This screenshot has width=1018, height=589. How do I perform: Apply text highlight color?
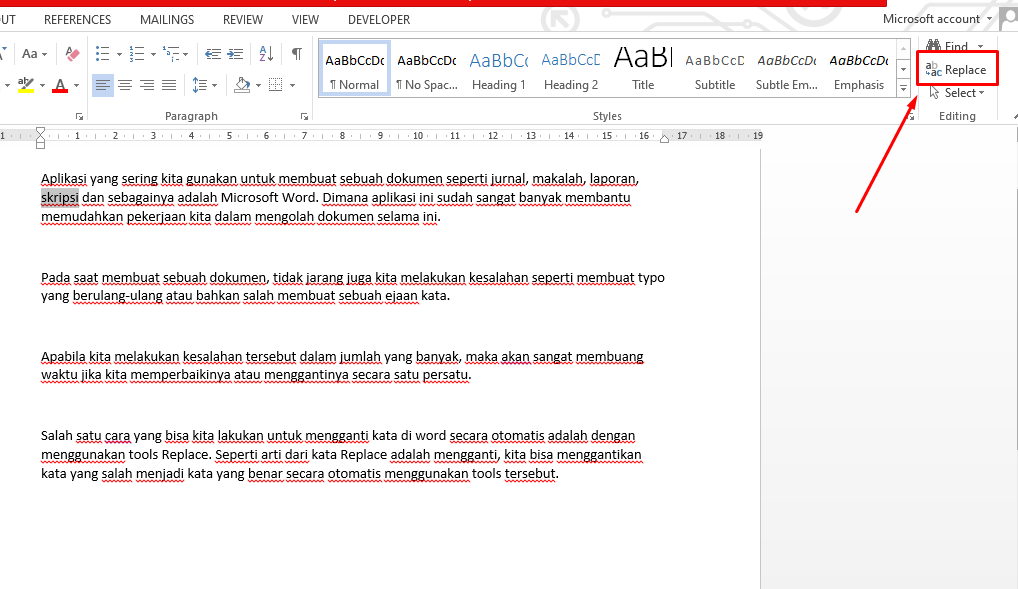tap(25, 84)
